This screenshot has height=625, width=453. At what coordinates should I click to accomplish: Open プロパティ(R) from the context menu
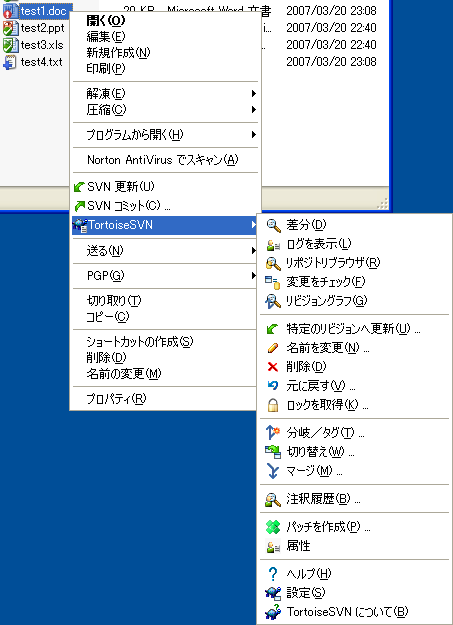(x=165, y=399)
